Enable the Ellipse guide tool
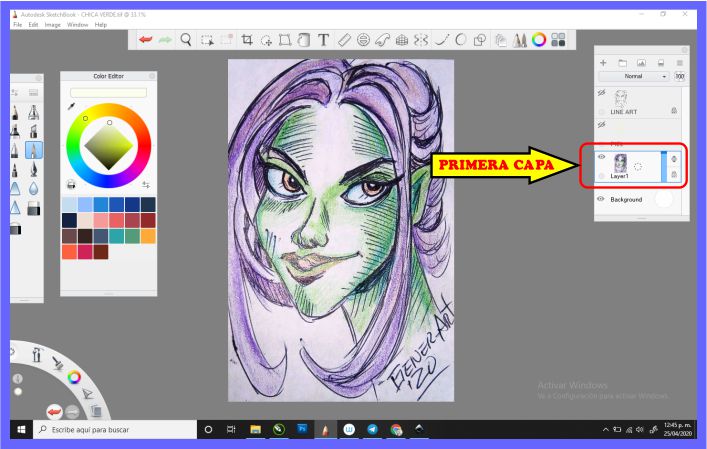This screenshot has width=707, height=449. pyautogui.click(x=363, y=40)
